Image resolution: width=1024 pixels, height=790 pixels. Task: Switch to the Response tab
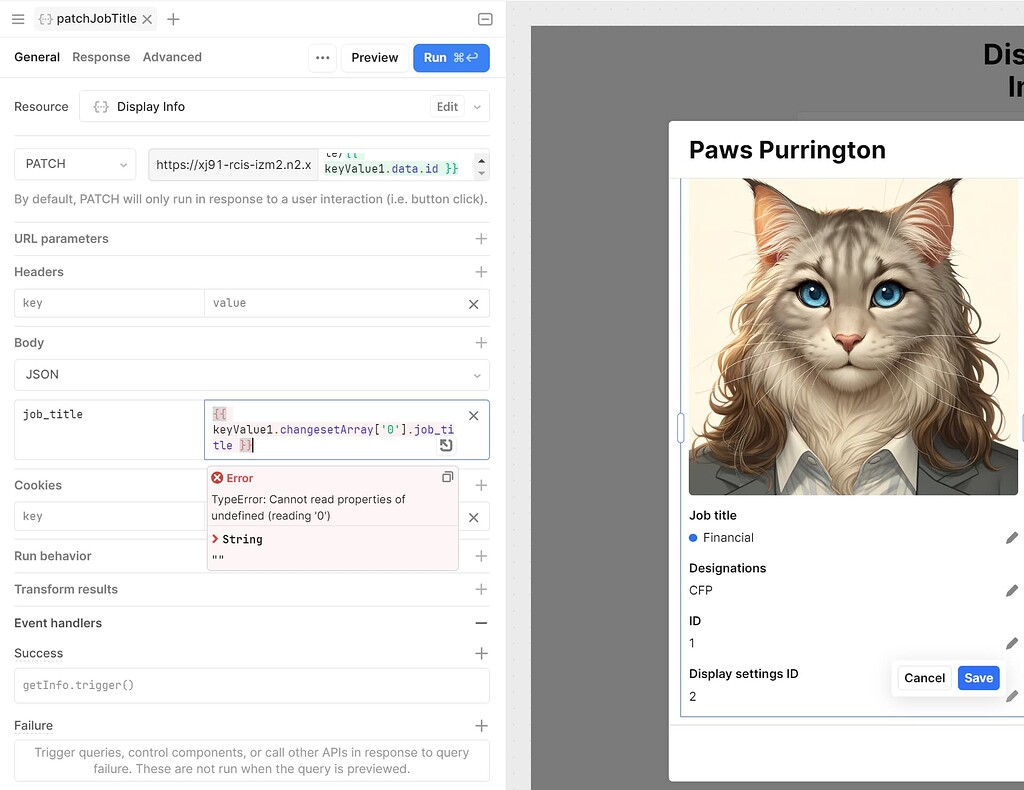(101, 58)
